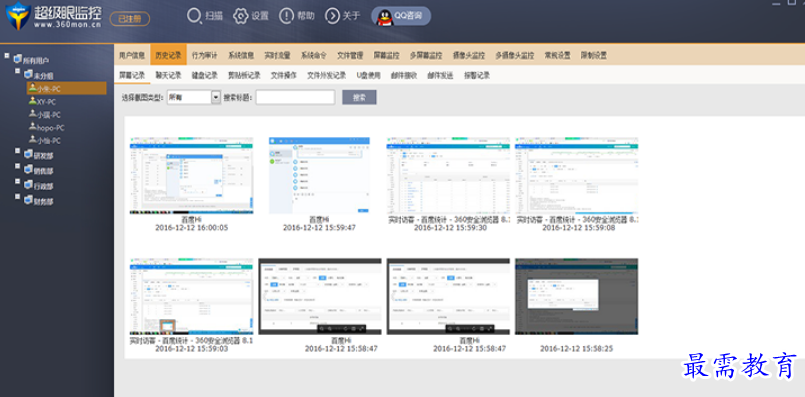Open the 文件外发记录 sub-tab
Screen dimensions: 805x397
[327, 75]
